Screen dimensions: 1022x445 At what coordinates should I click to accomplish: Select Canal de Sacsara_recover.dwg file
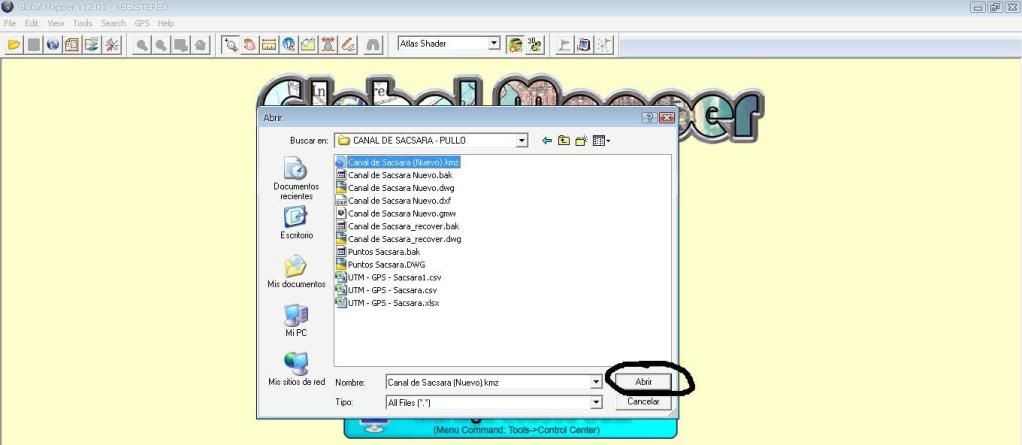(x=399, y=239)
